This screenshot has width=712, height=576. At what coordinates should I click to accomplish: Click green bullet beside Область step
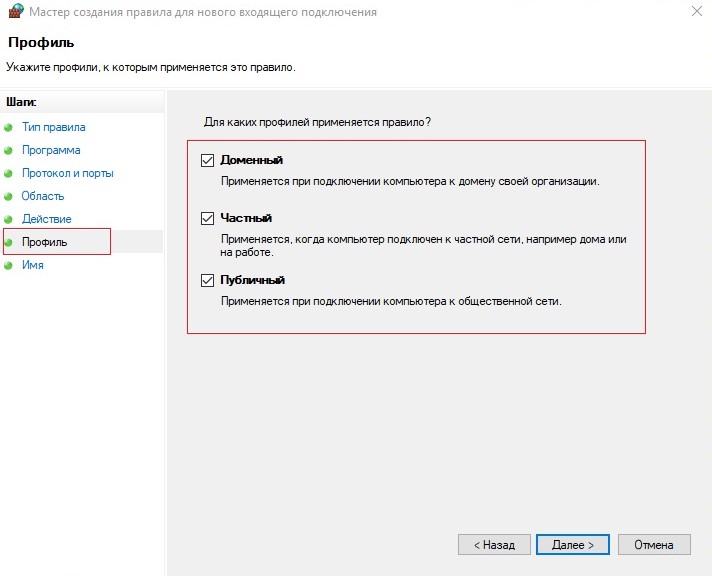tap(8, 196)
